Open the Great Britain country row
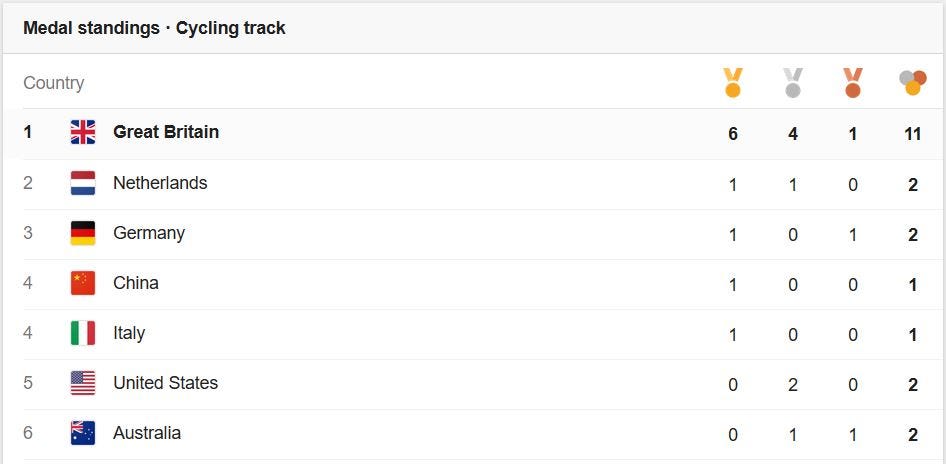Screen dimensions: 946x464 tap(473, 134)
